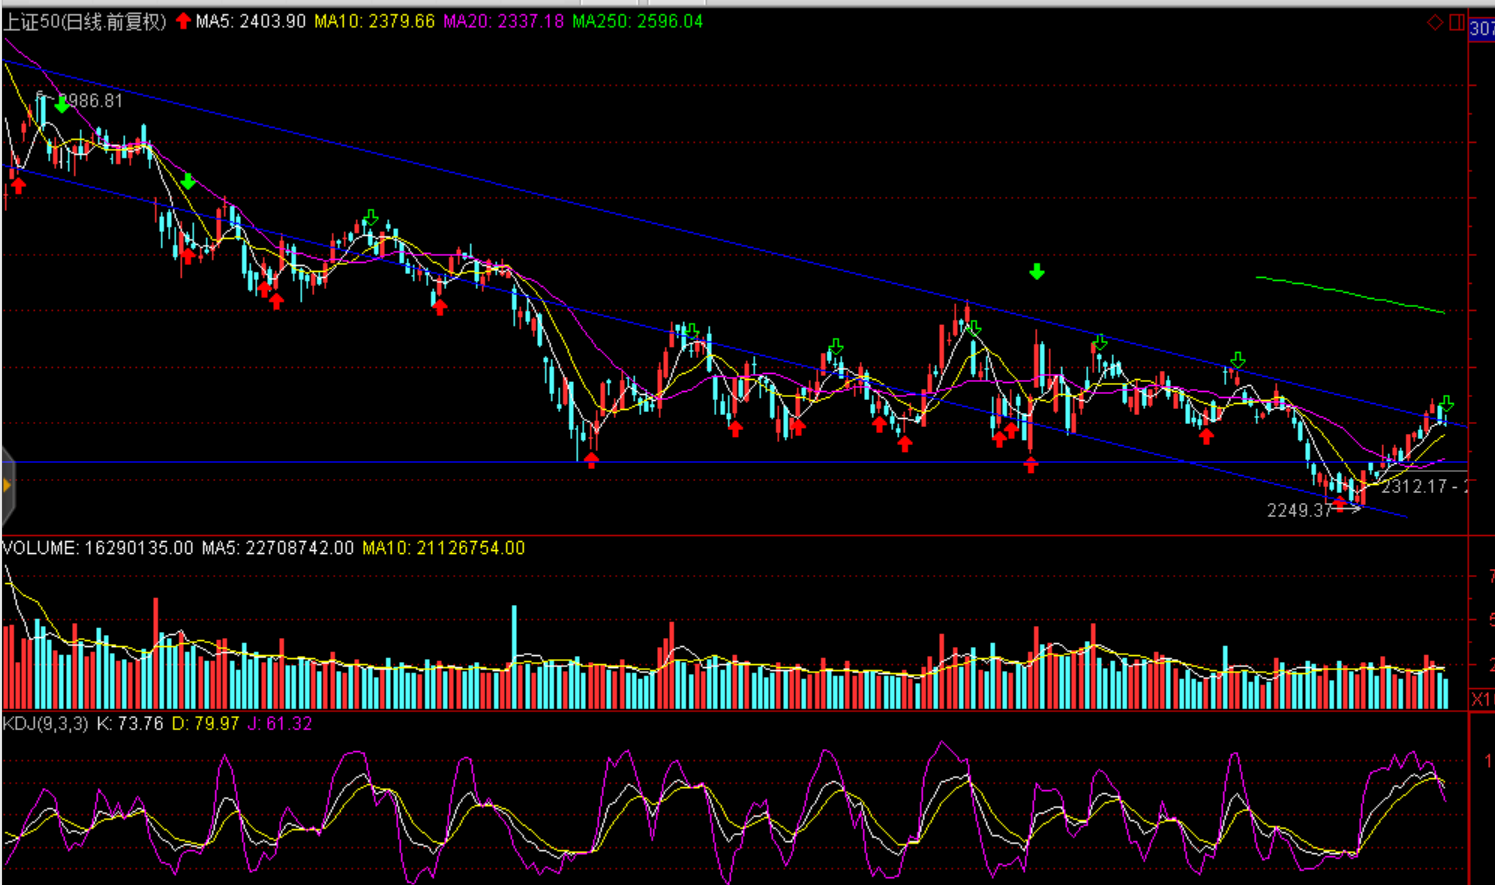Click the X10 volume scale label
1495x885 pixels.
(x=1482, y=698)
